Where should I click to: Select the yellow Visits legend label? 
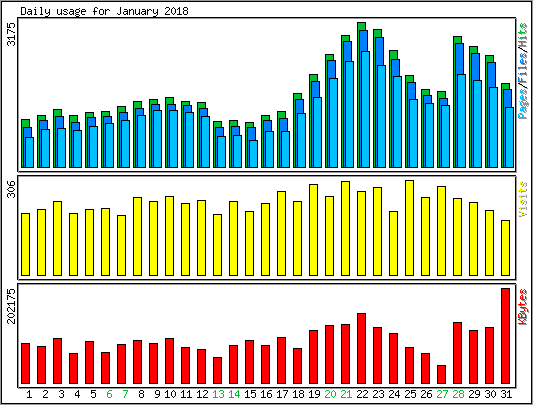(x=523, y=199)
